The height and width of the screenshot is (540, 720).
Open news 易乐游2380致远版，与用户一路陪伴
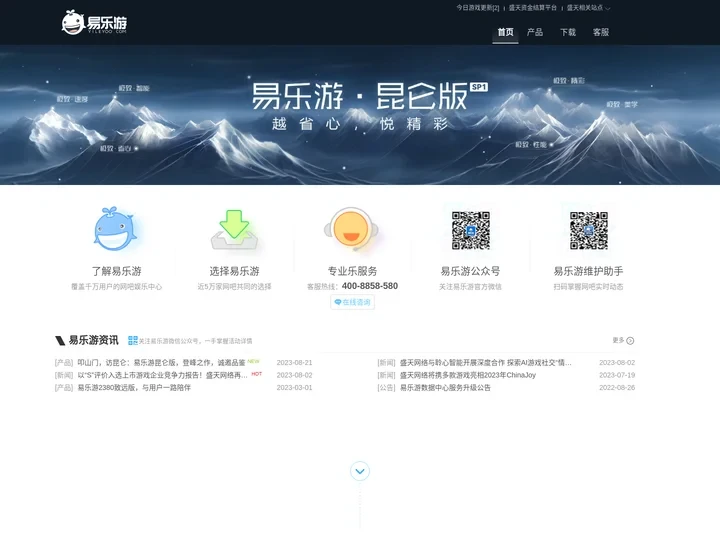pyautogui.click(x=134, y=388)
